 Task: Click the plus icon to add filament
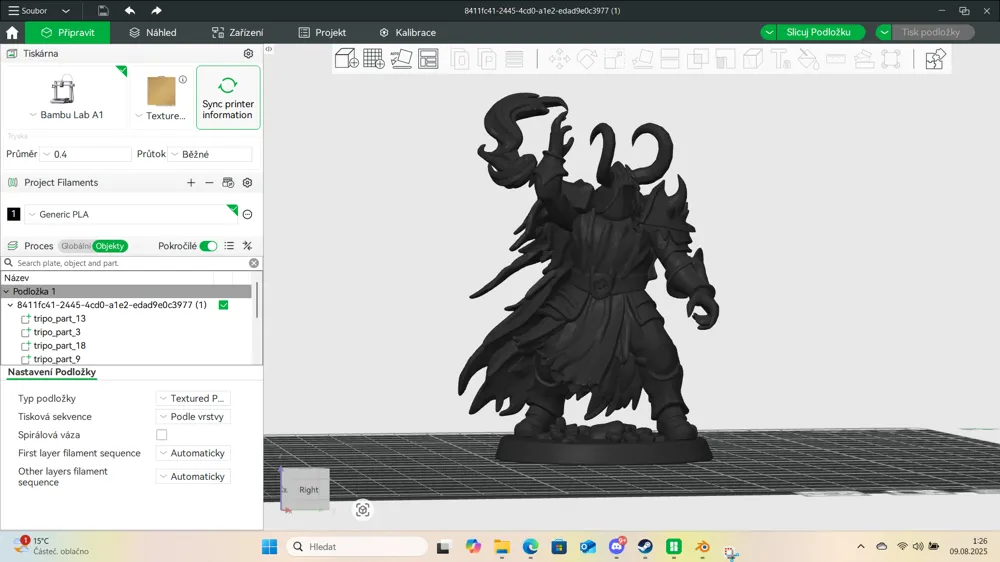pos(191,182)
